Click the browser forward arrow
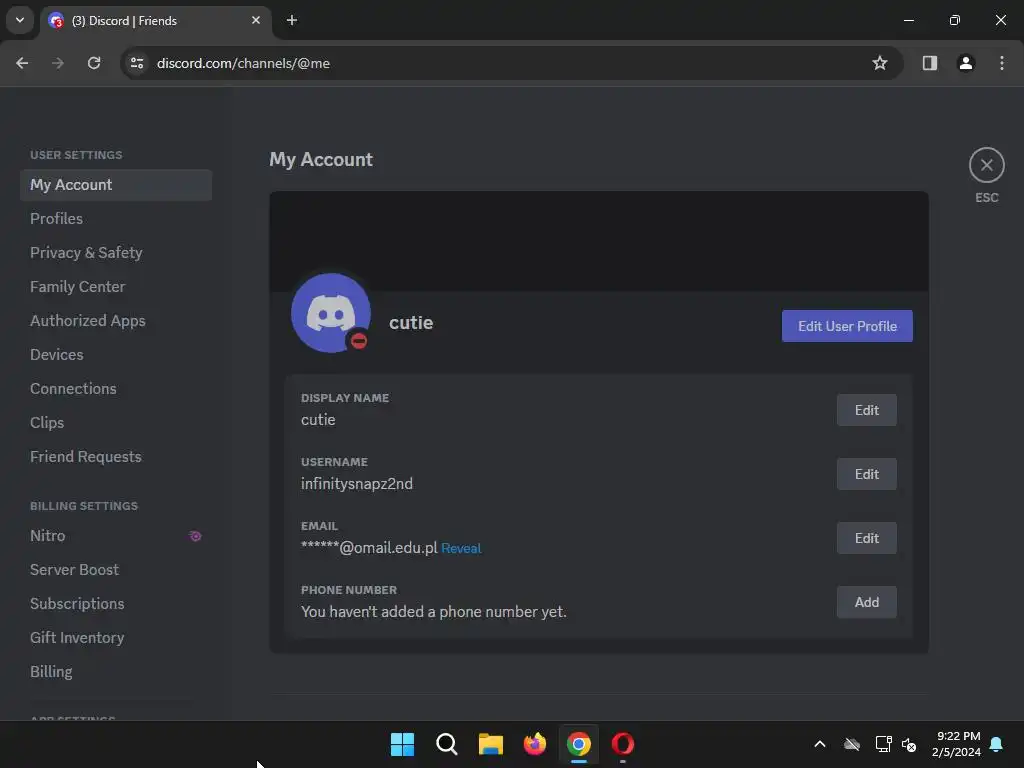 (x=58, y=63)
